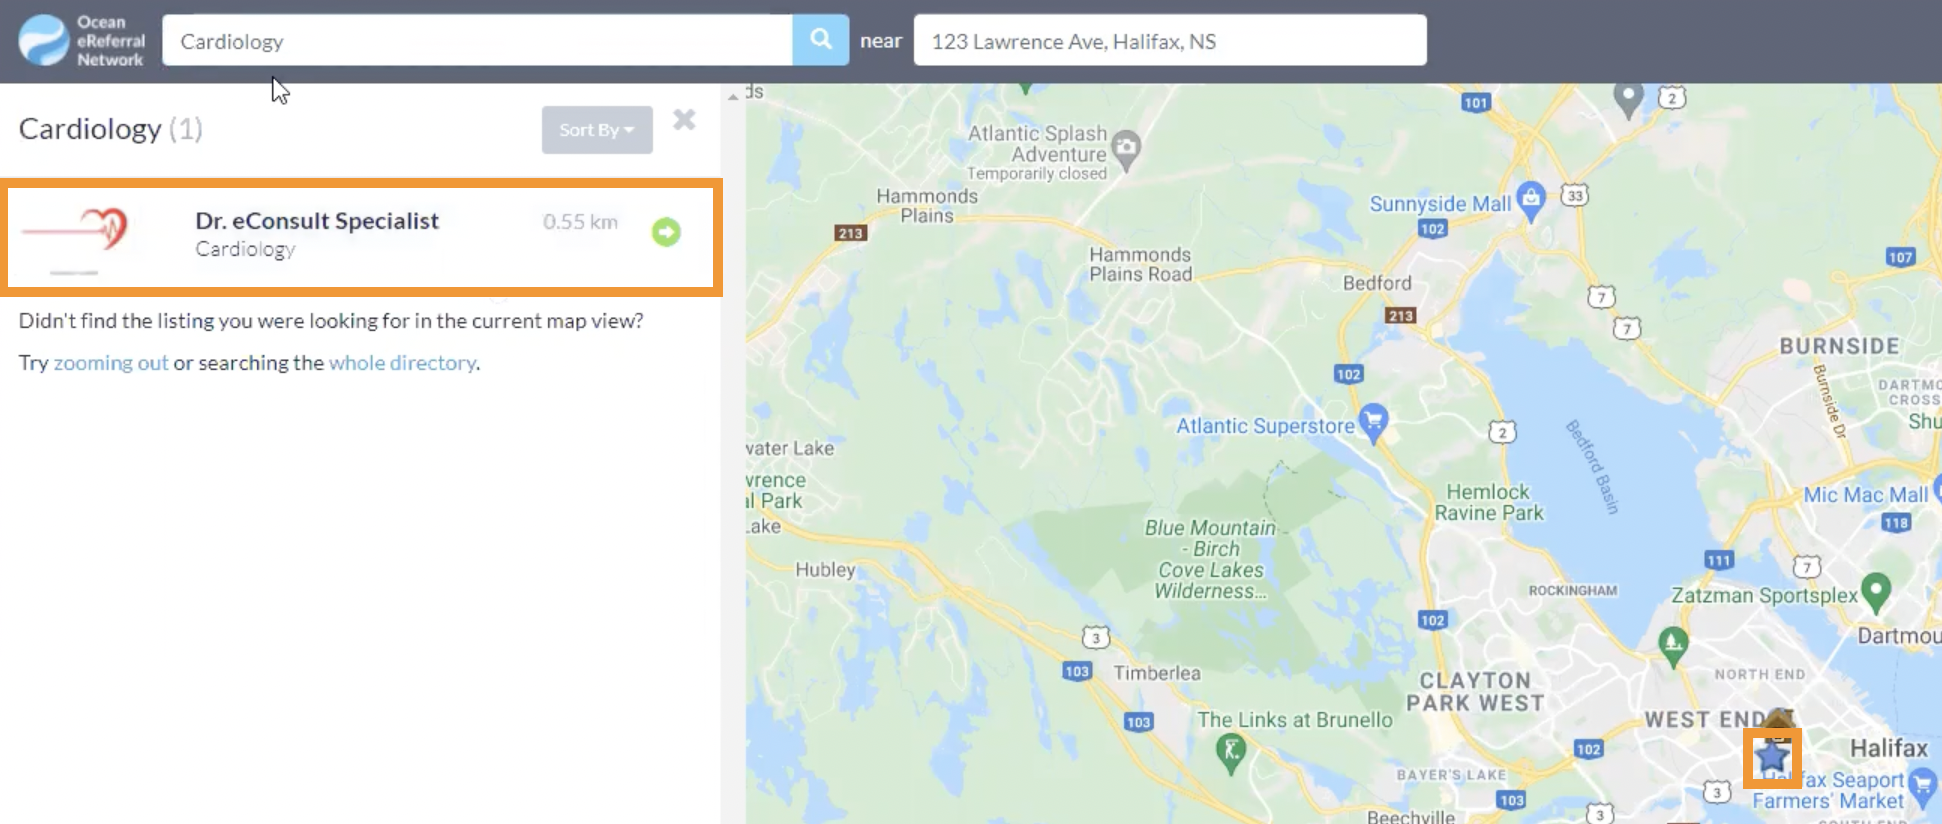The height and width of the screenshot is (824, 1942).
Task: Click the Mic Mac Mall label
Action: (x=1866, y=495)
